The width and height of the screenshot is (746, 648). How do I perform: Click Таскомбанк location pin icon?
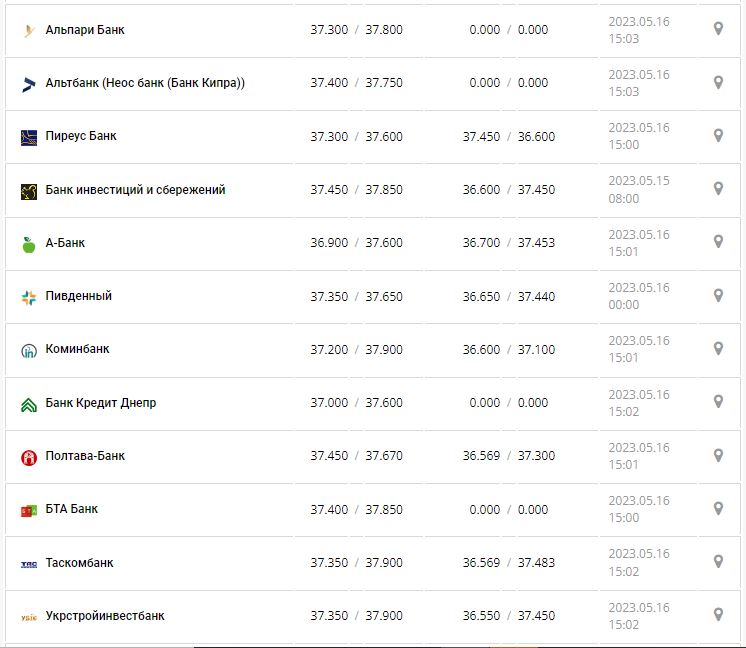[717, 562]
